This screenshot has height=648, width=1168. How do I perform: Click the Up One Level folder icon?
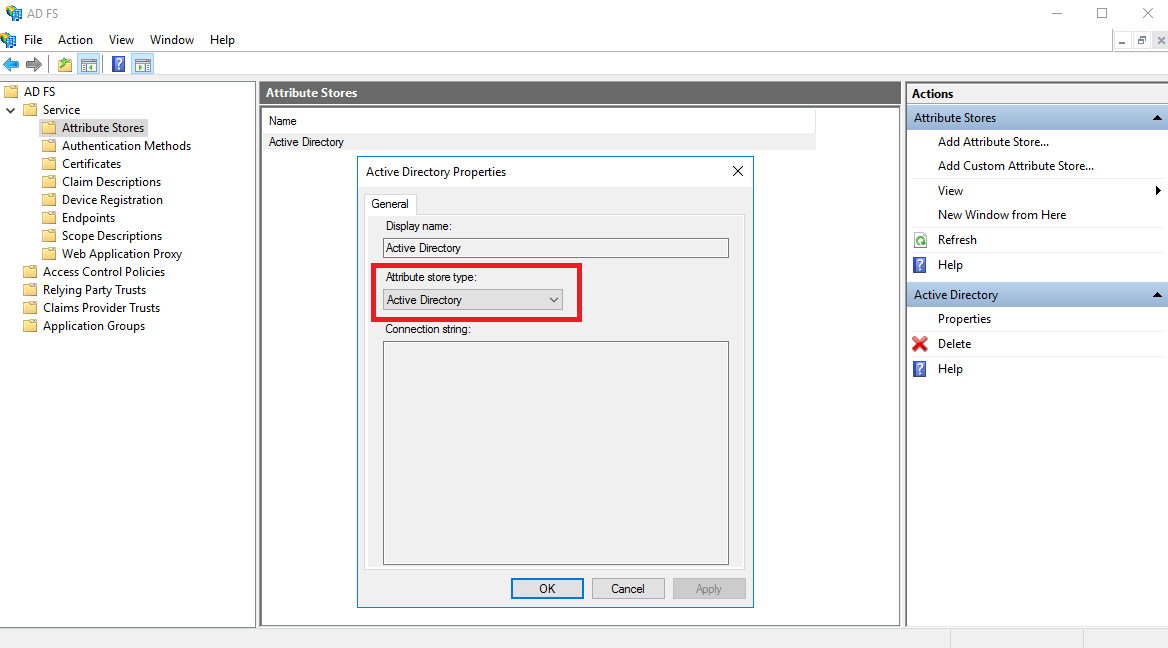click(65, 65)
